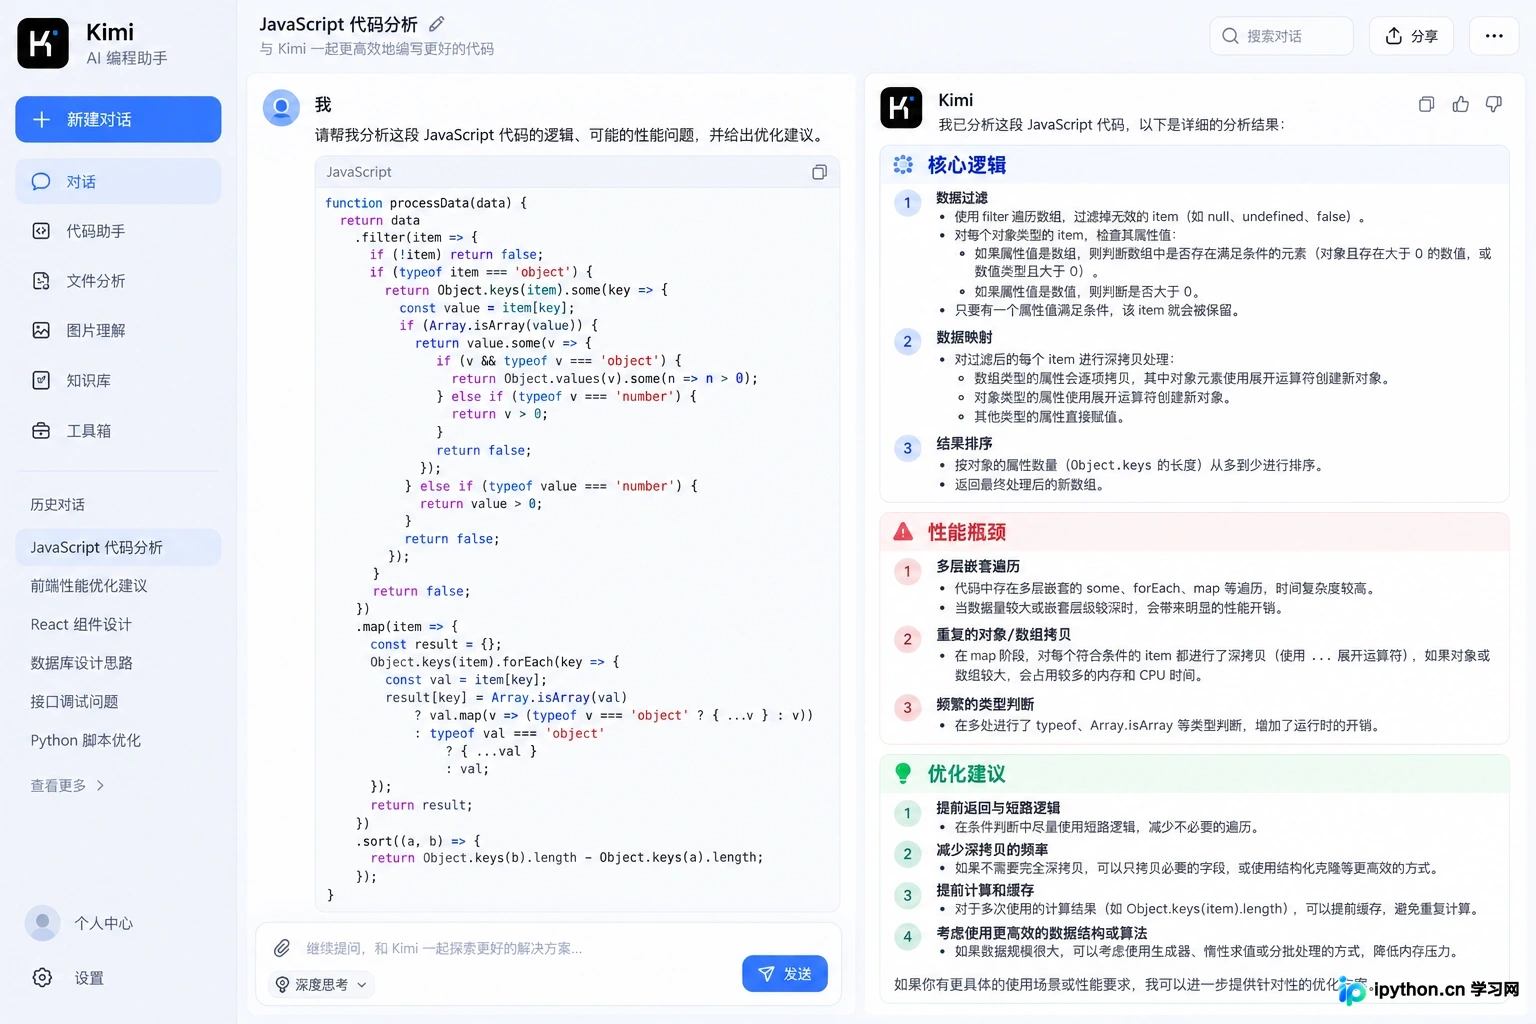Go to 图片理解 section

point(118,330)
